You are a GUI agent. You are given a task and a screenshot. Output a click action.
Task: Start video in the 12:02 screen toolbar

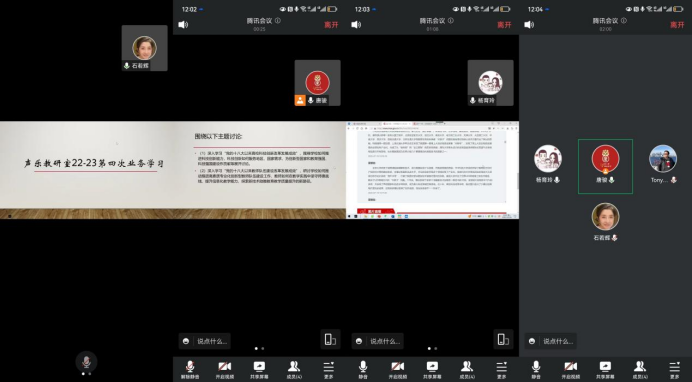click(224, 370)
